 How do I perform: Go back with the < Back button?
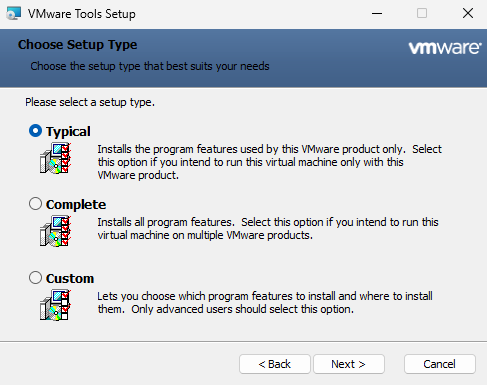[x=275, y=364]
